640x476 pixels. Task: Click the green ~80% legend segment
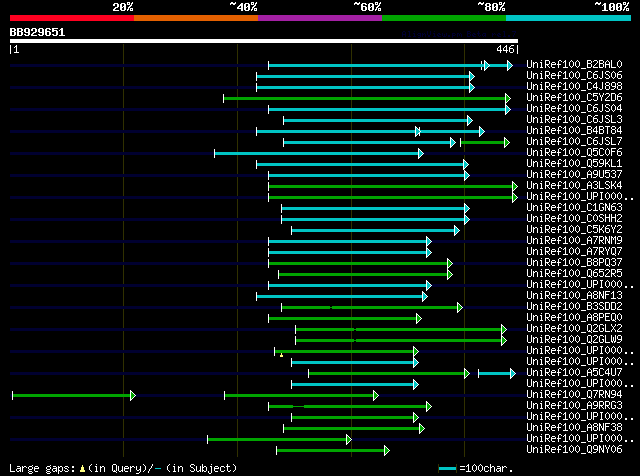pyautogui.click(x=444, y=18)
